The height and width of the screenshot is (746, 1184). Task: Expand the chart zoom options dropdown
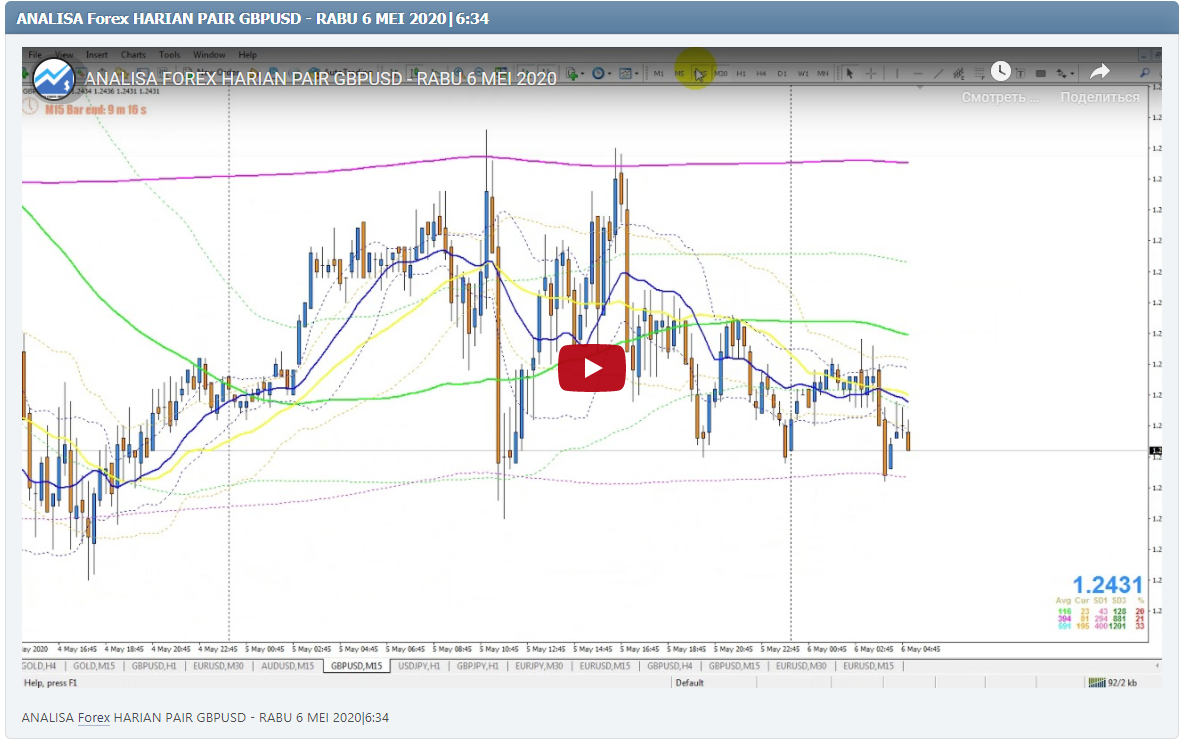coord(637,73)
